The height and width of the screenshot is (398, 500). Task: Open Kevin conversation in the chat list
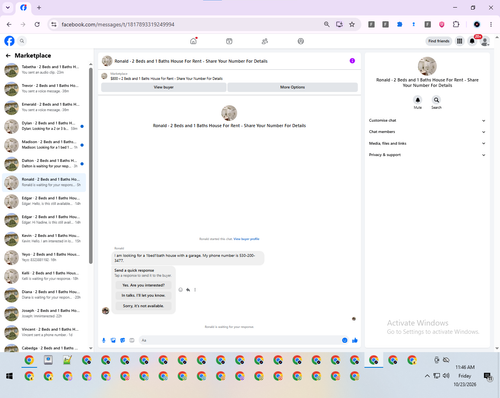click(x=45, y=238)
